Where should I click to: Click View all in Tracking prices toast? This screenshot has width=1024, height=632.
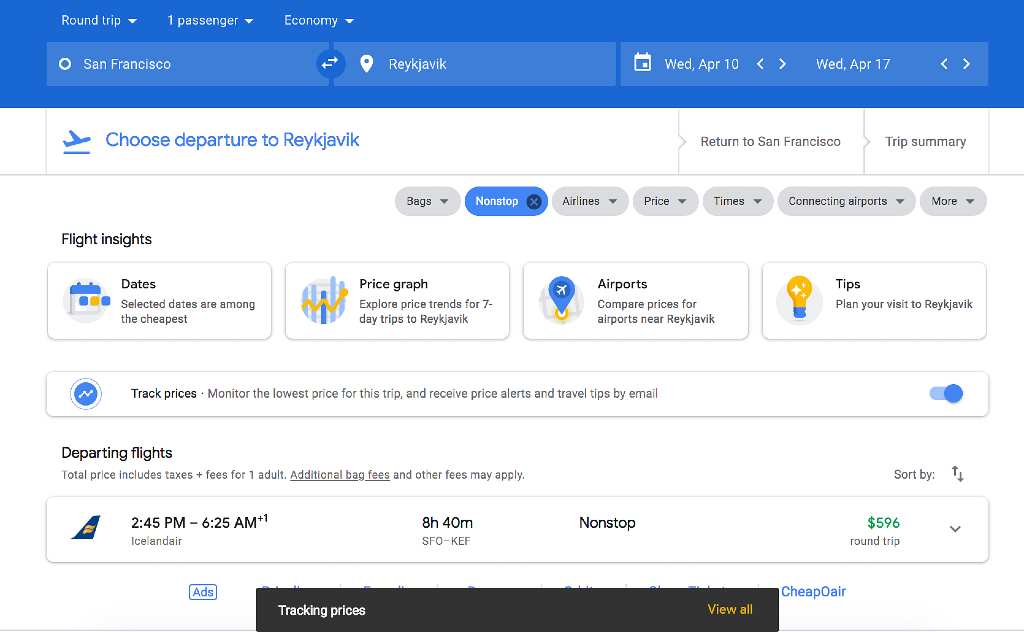point(730,609)
